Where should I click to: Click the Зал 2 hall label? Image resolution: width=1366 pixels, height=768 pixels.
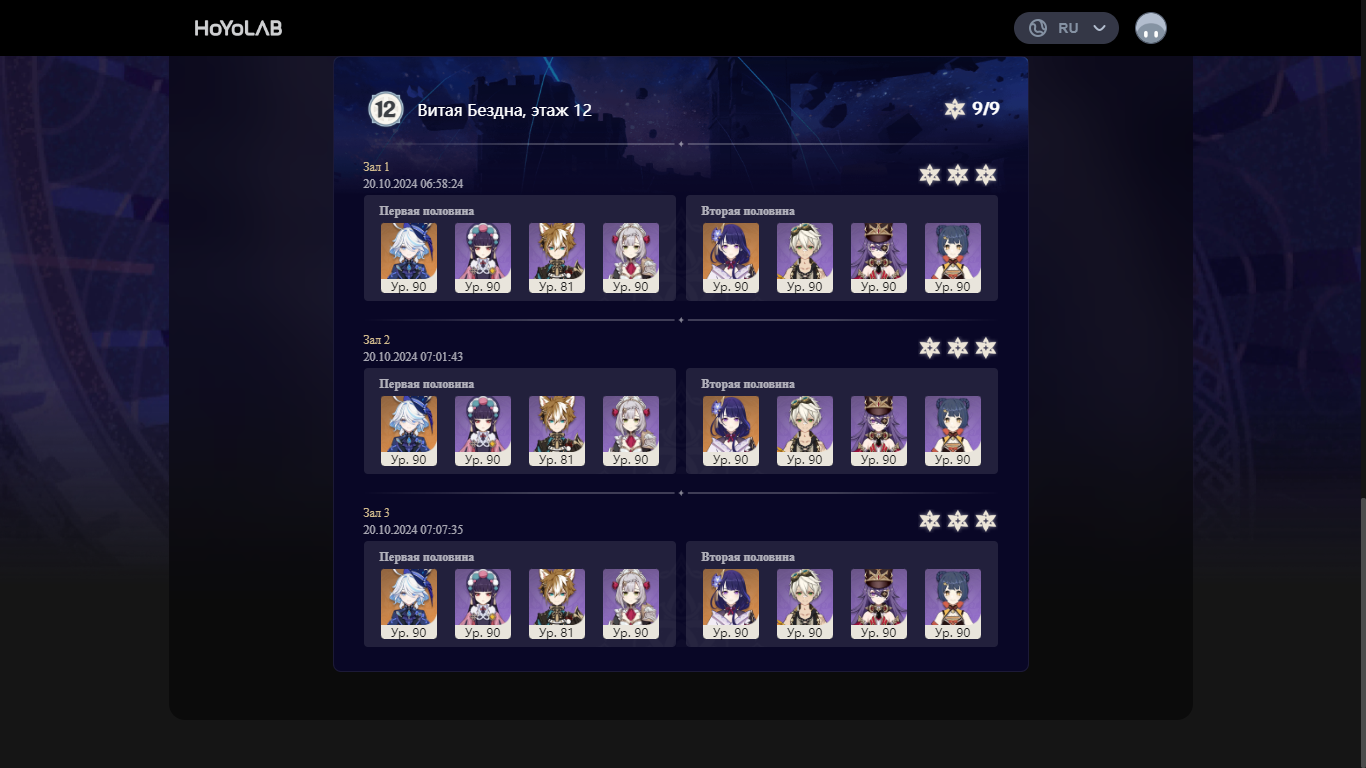pos(376,340)
